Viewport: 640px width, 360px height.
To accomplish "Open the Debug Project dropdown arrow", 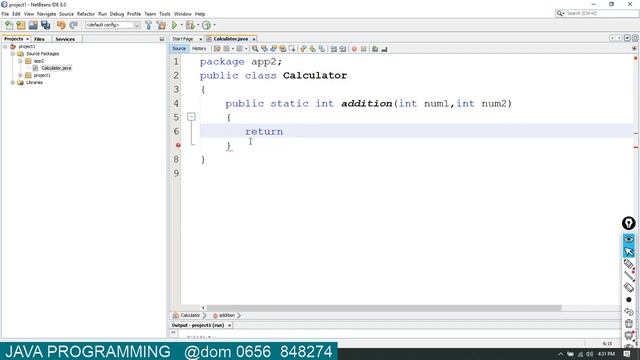I will pos(198,25).
